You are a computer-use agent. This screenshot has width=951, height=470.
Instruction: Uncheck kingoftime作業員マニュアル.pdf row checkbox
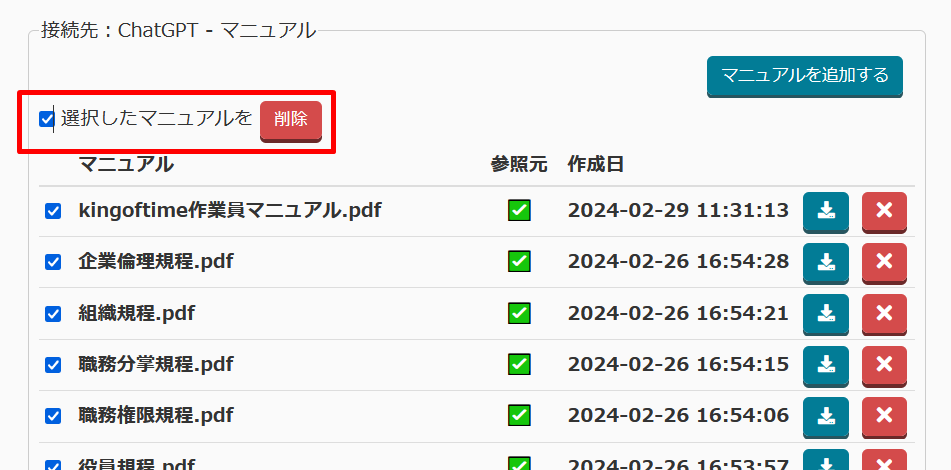click(x=53, y=211)
